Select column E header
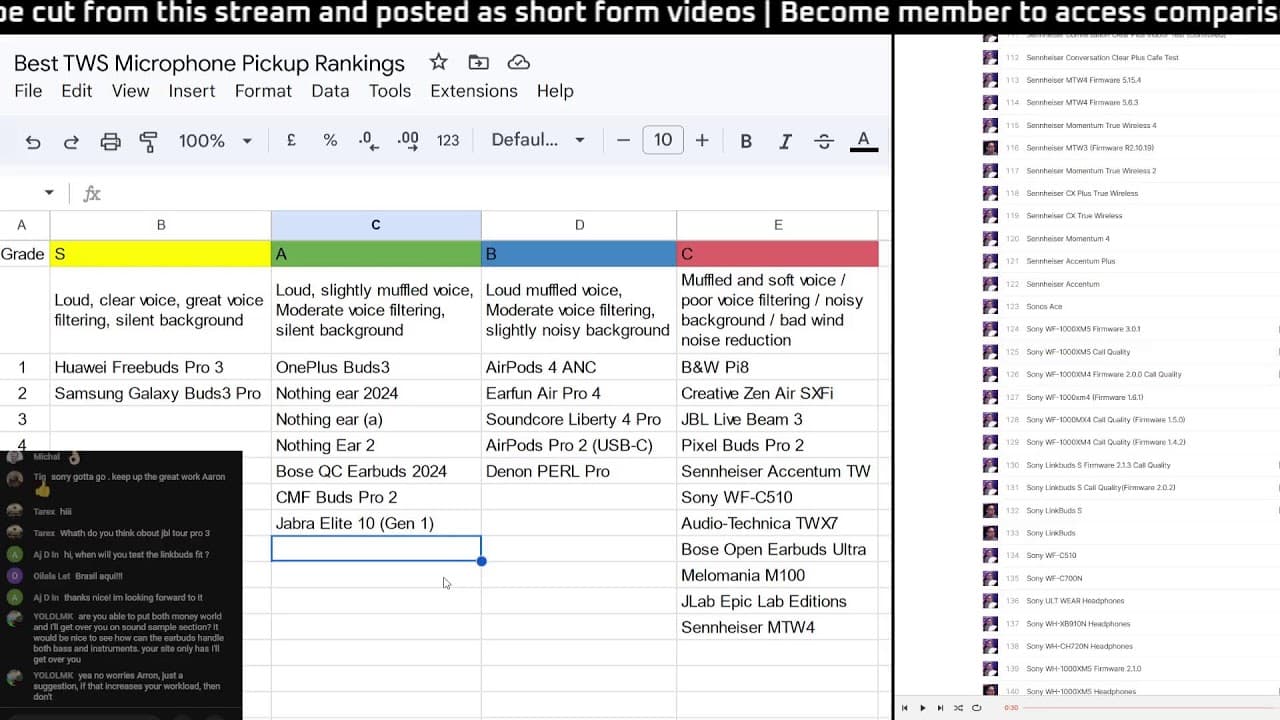 [778, 225]
